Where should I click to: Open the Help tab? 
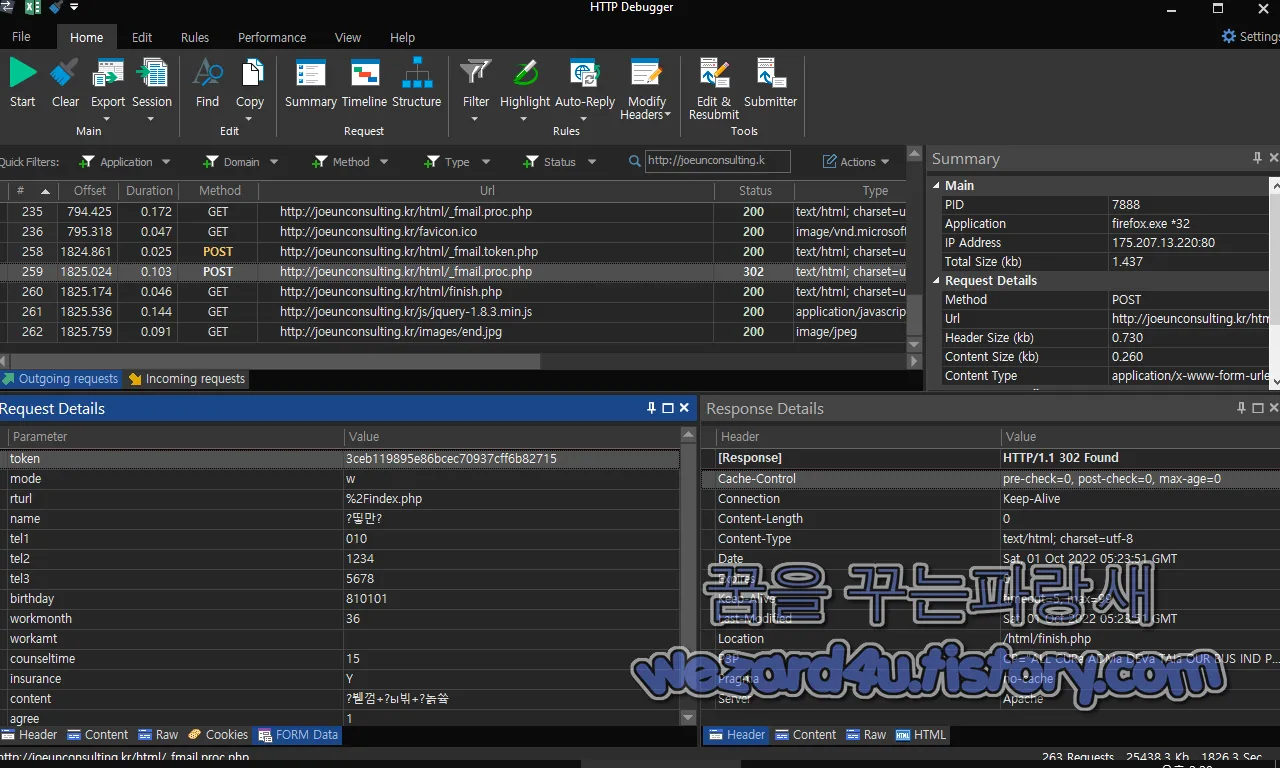[x=402, y=38]
